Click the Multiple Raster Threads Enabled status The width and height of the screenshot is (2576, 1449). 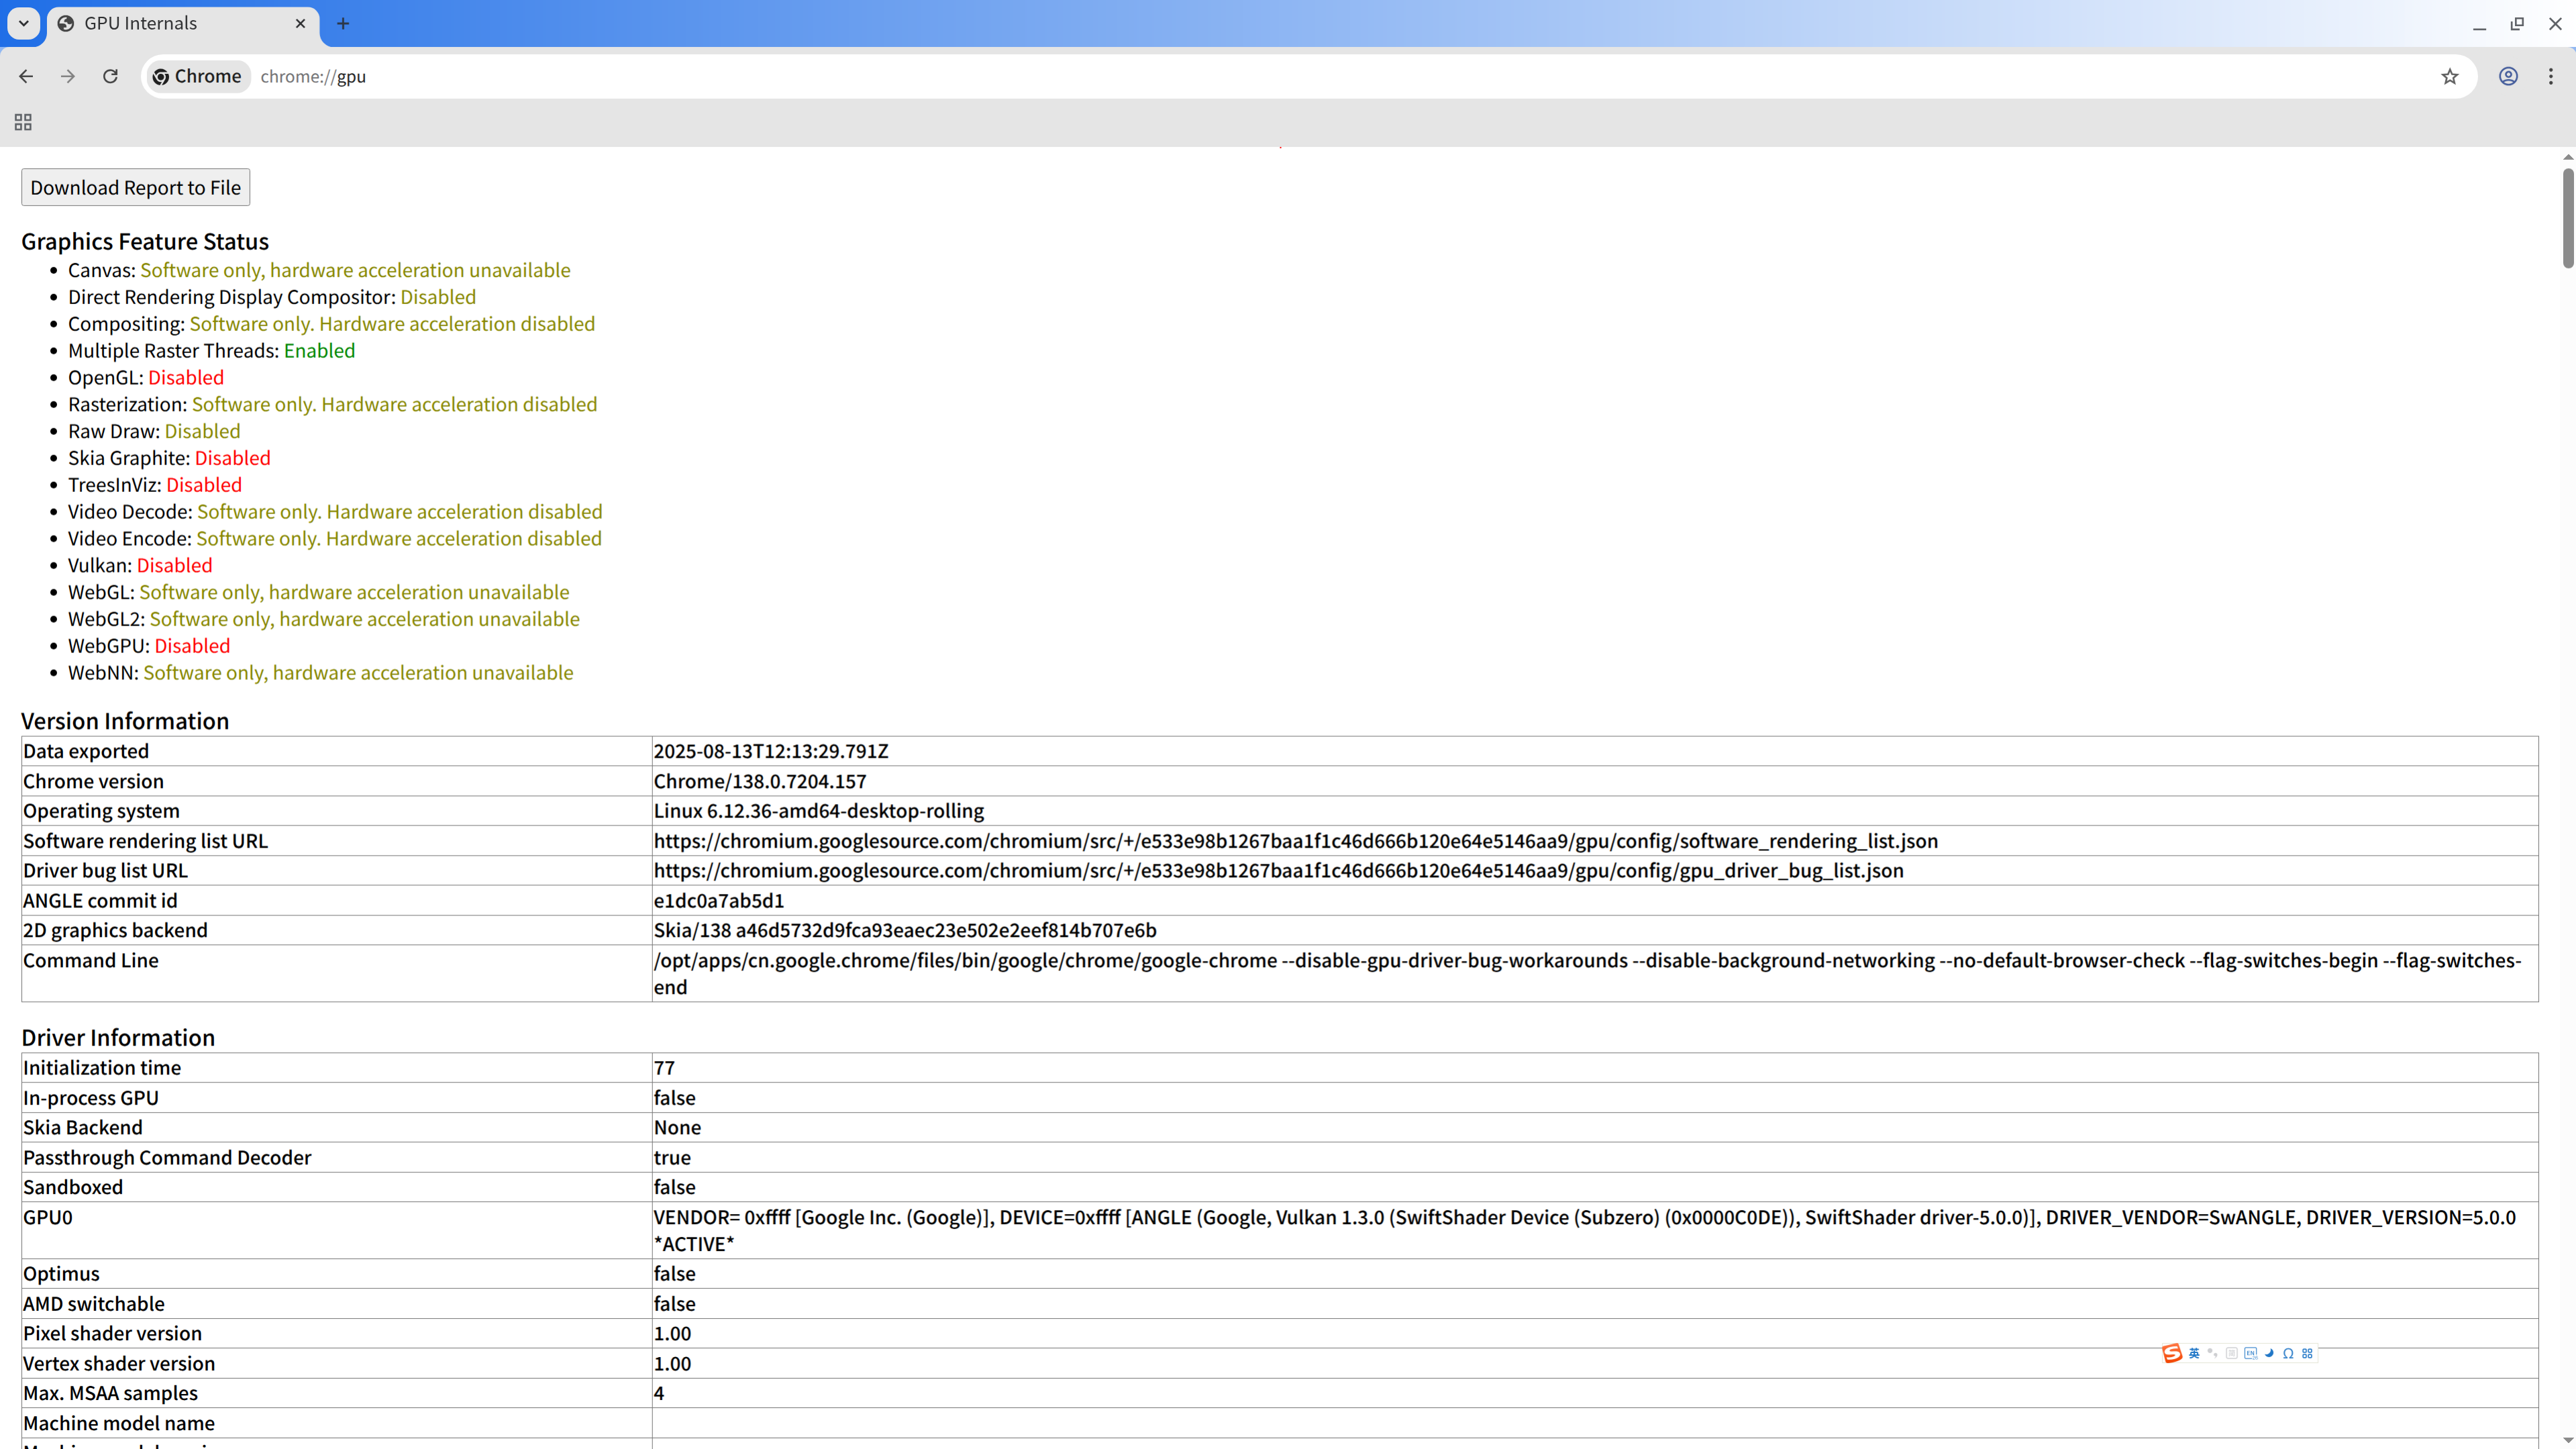click(319, 350)
